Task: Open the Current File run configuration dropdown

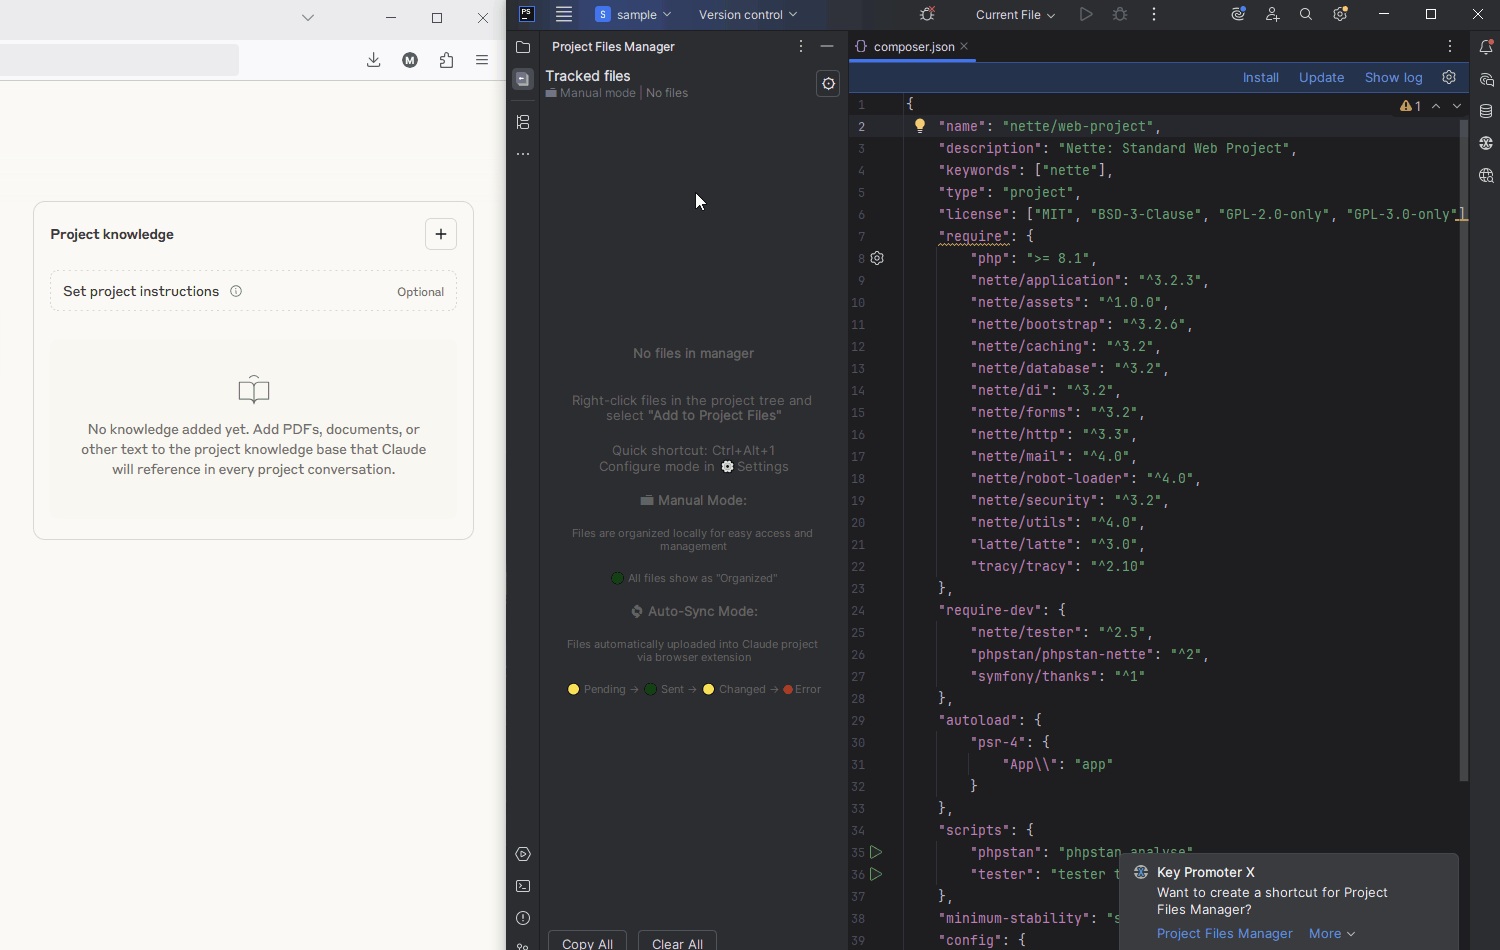Action: (1015, 14)
